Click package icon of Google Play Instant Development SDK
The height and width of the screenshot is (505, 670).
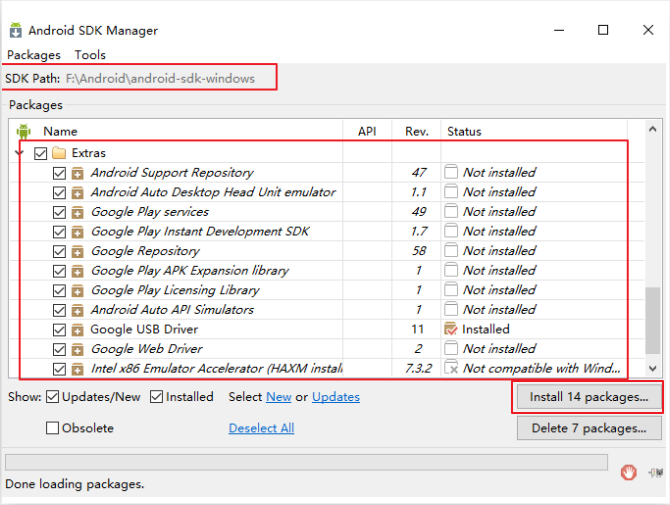(77, 232)
